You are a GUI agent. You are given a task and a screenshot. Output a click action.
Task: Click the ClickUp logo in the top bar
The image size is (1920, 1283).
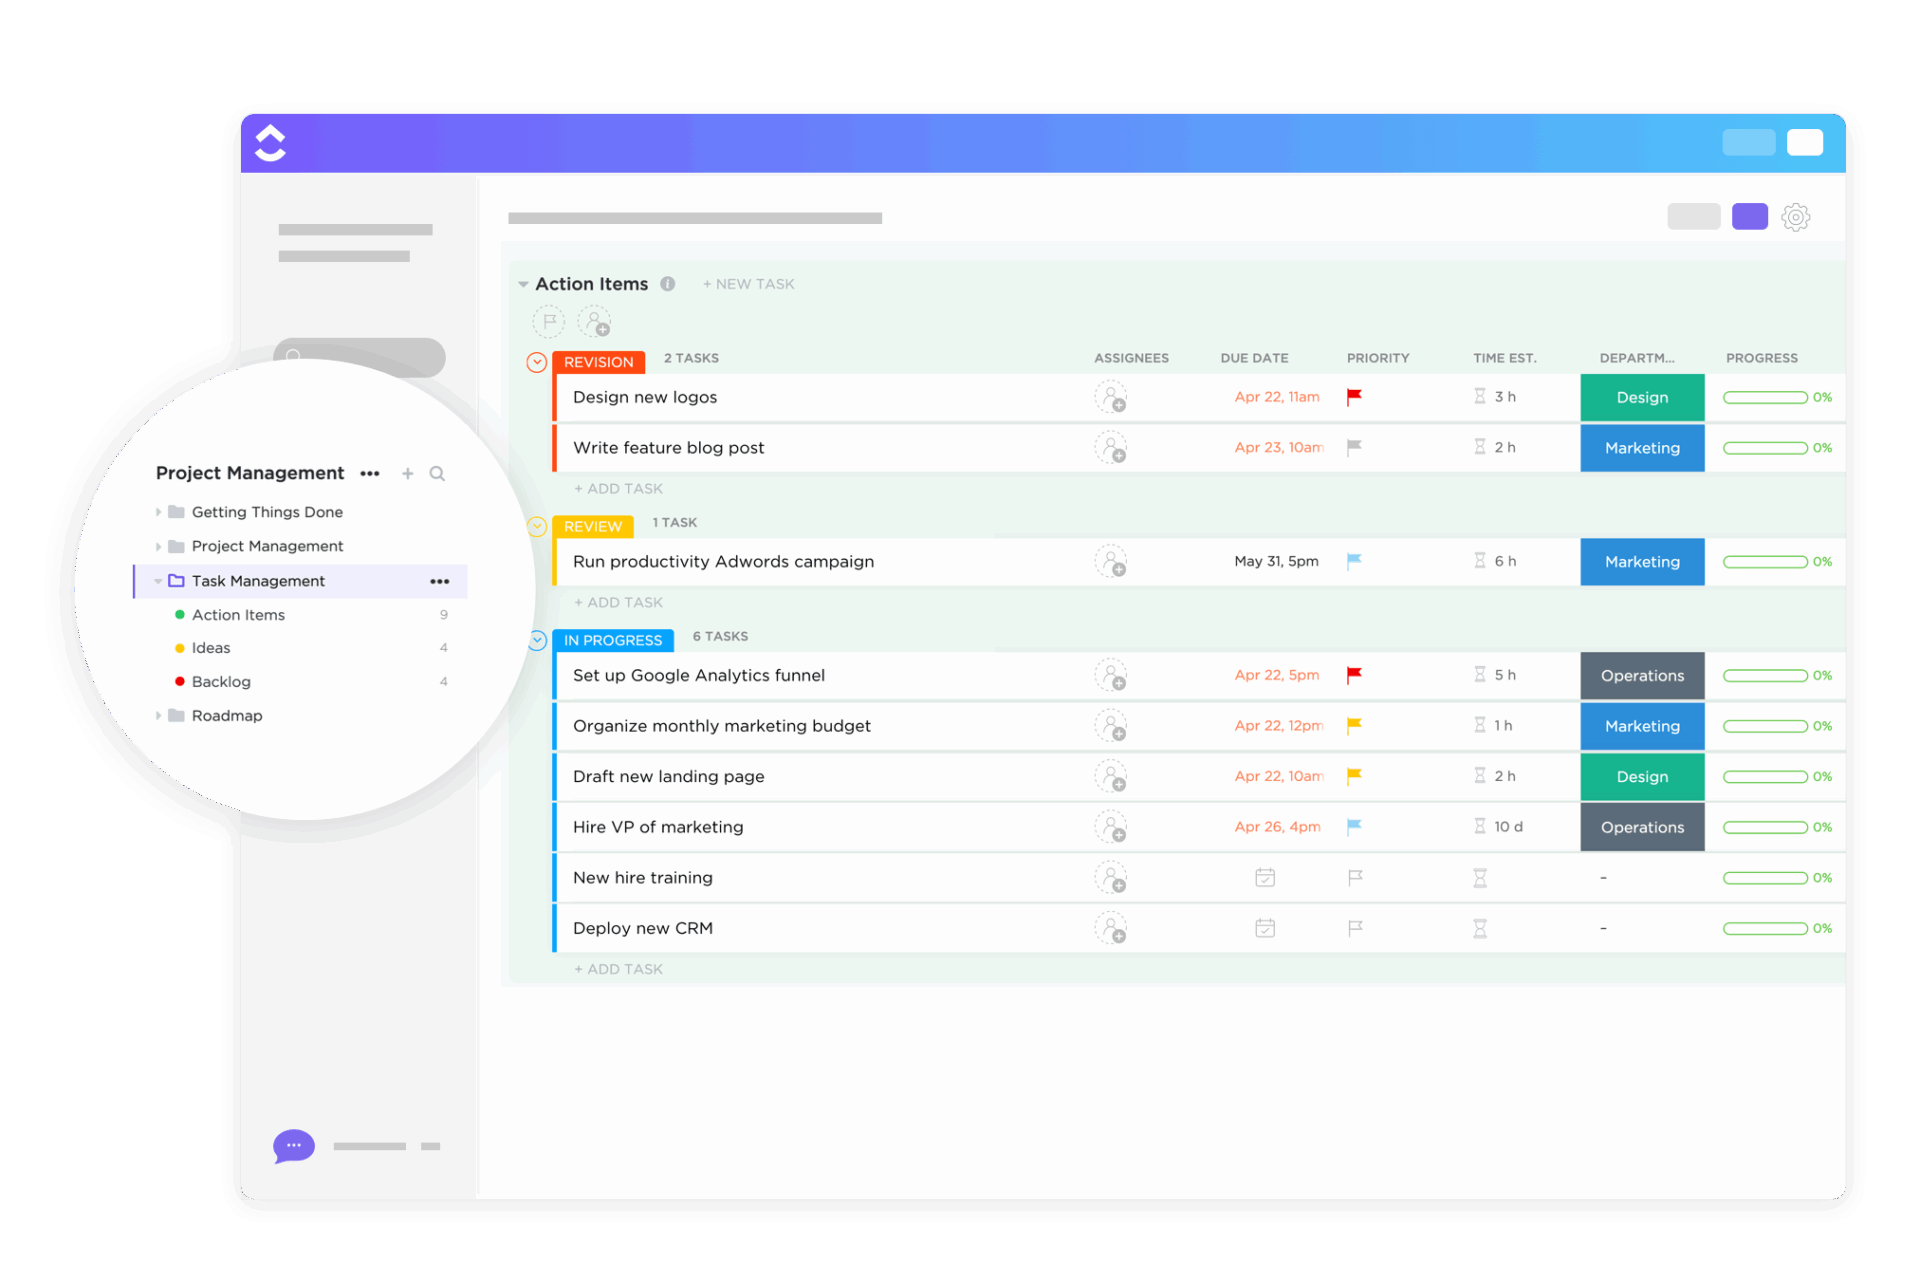(x=271, y=142)
